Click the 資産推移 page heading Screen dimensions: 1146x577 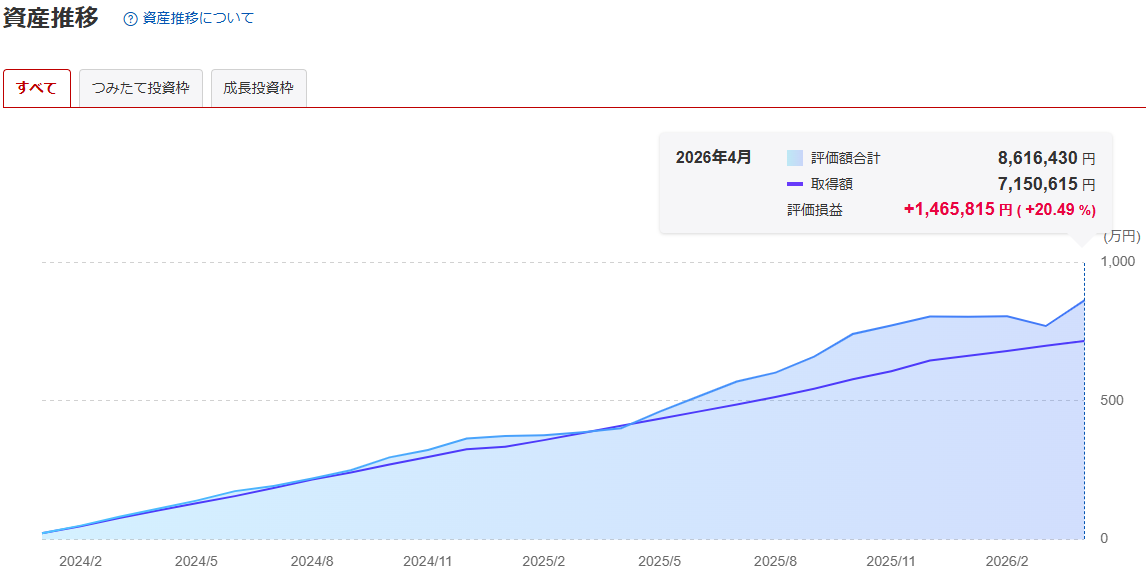click(x=51, y=18)
